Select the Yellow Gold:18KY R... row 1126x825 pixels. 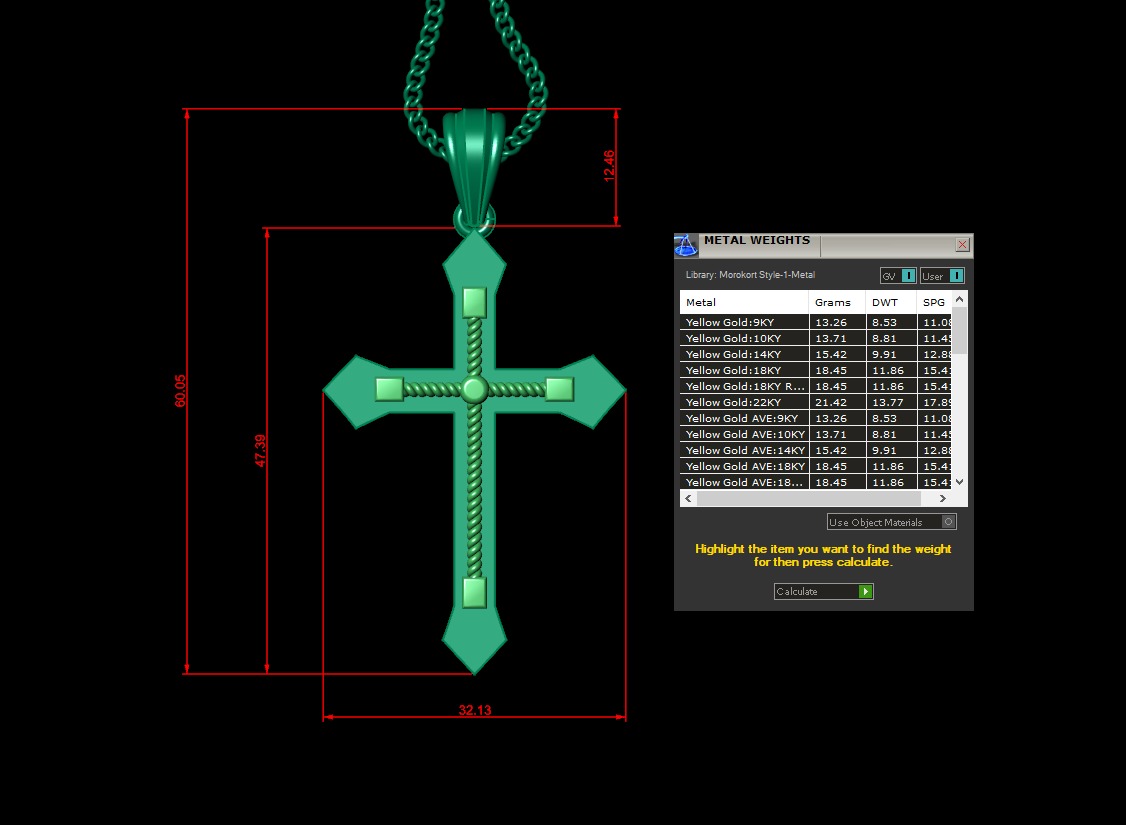tap(815, 386)
